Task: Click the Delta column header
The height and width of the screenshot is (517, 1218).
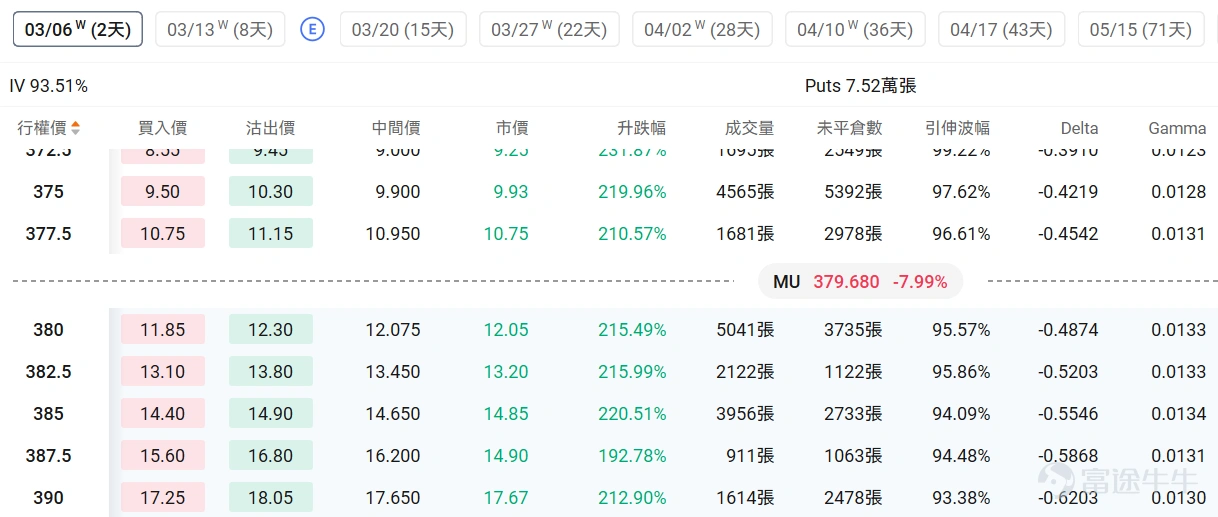Action: point(1079,128)
